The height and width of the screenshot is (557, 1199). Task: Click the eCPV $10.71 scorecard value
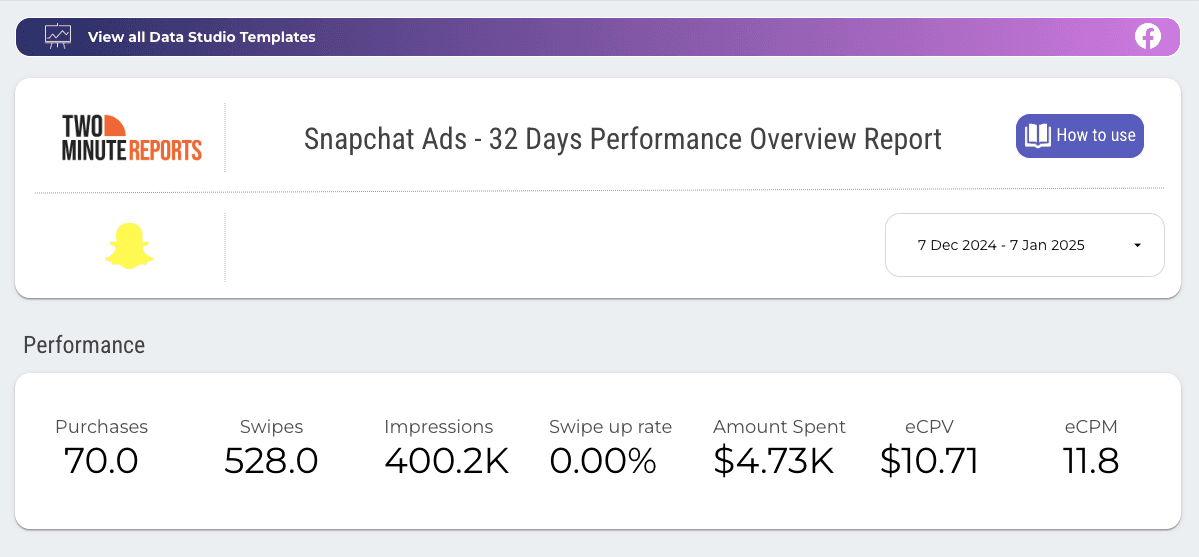point(929,461)
